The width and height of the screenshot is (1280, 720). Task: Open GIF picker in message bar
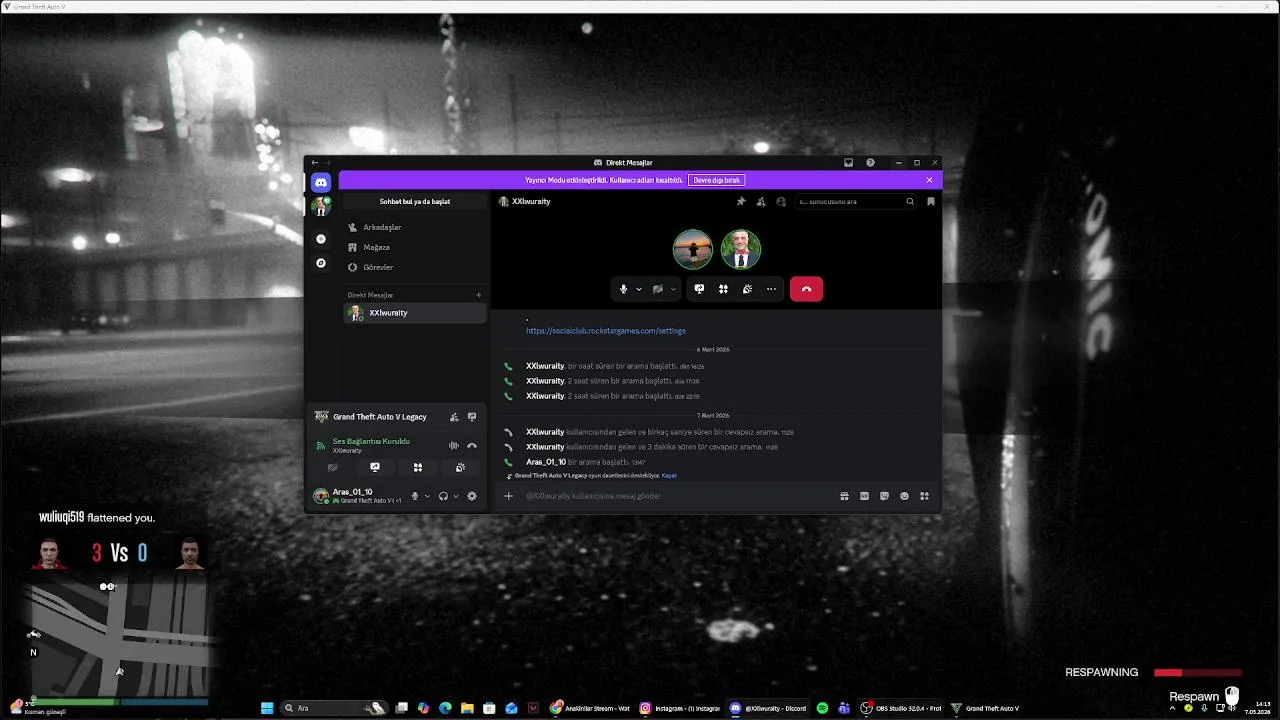pyautogui.click(x=864, y=496)
